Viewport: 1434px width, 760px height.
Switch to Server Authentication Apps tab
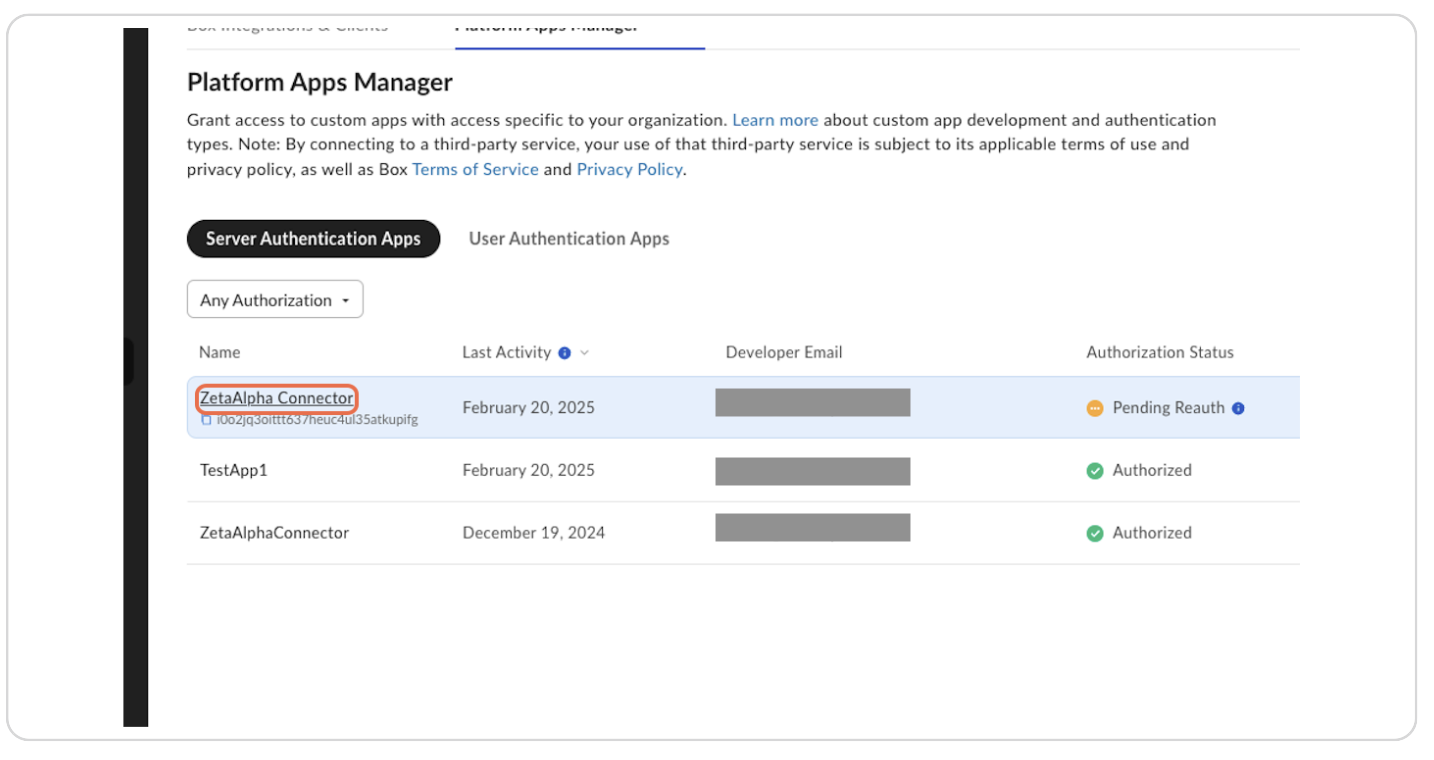pos(313,239)
